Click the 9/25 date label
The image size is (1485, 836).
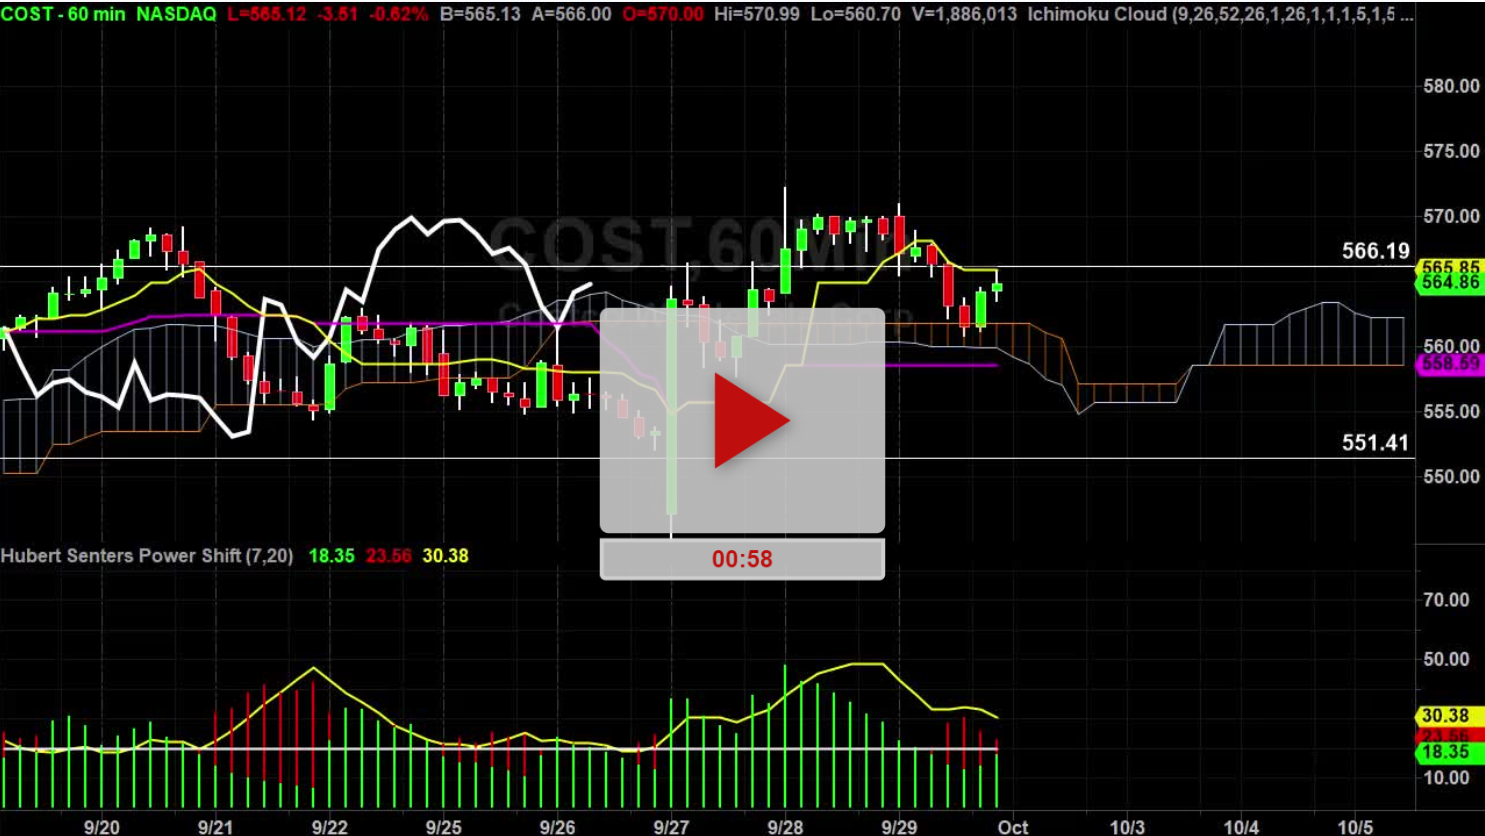[x=443, y=827]
